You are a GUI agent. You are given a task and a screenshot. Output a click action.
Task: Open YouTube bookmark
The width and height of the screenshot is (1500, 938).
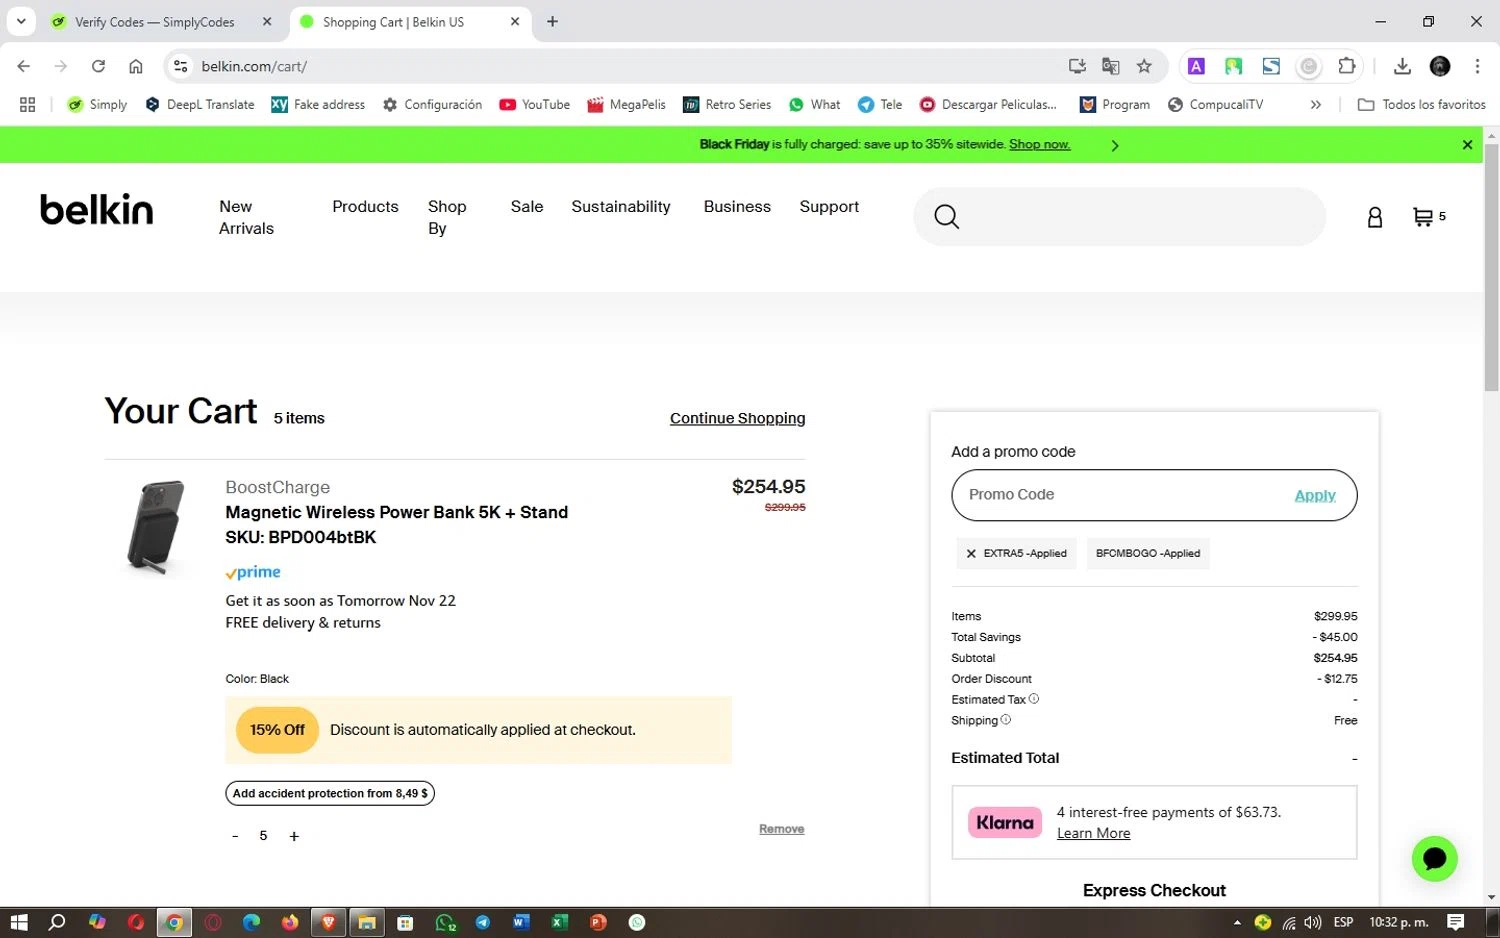point(535,104)
